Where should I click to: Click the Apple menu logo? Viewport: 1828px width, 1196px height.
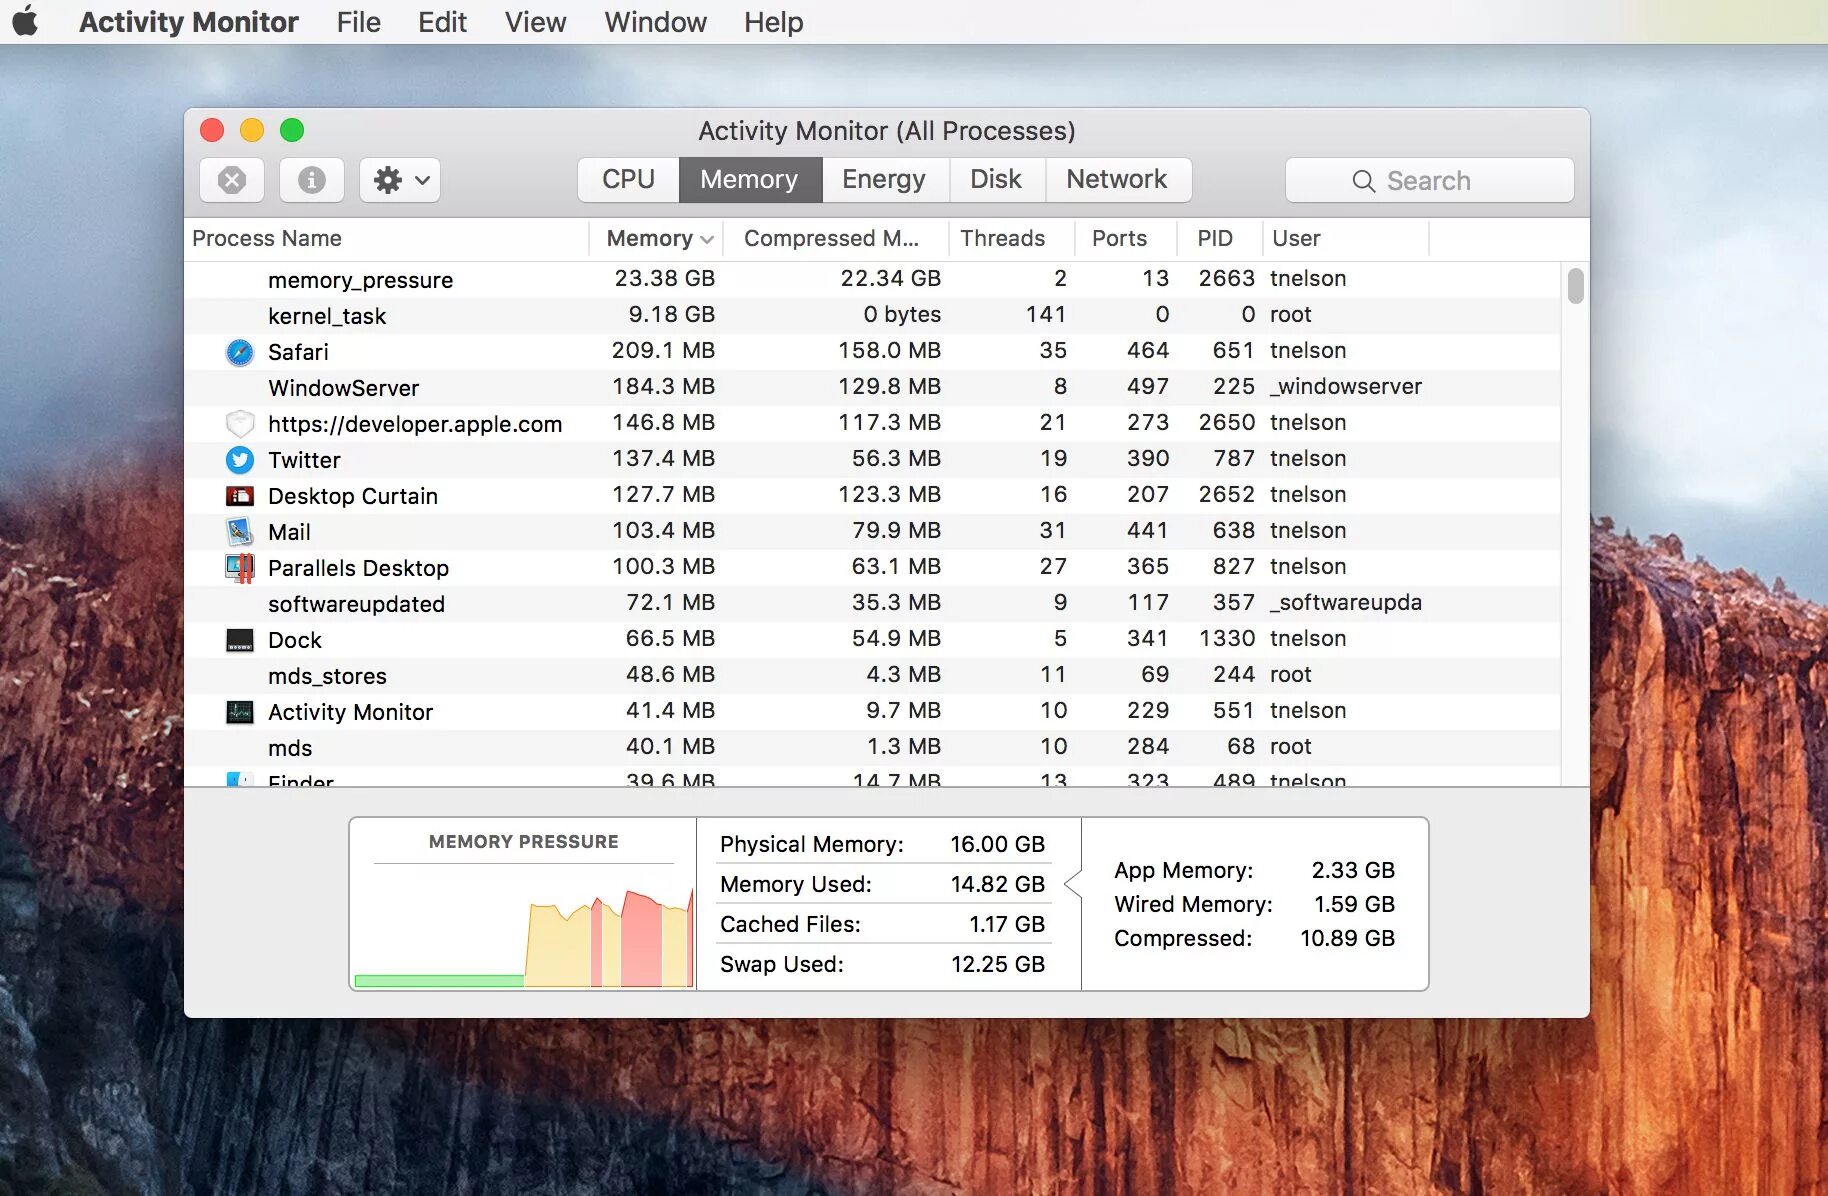click(25, 21)
